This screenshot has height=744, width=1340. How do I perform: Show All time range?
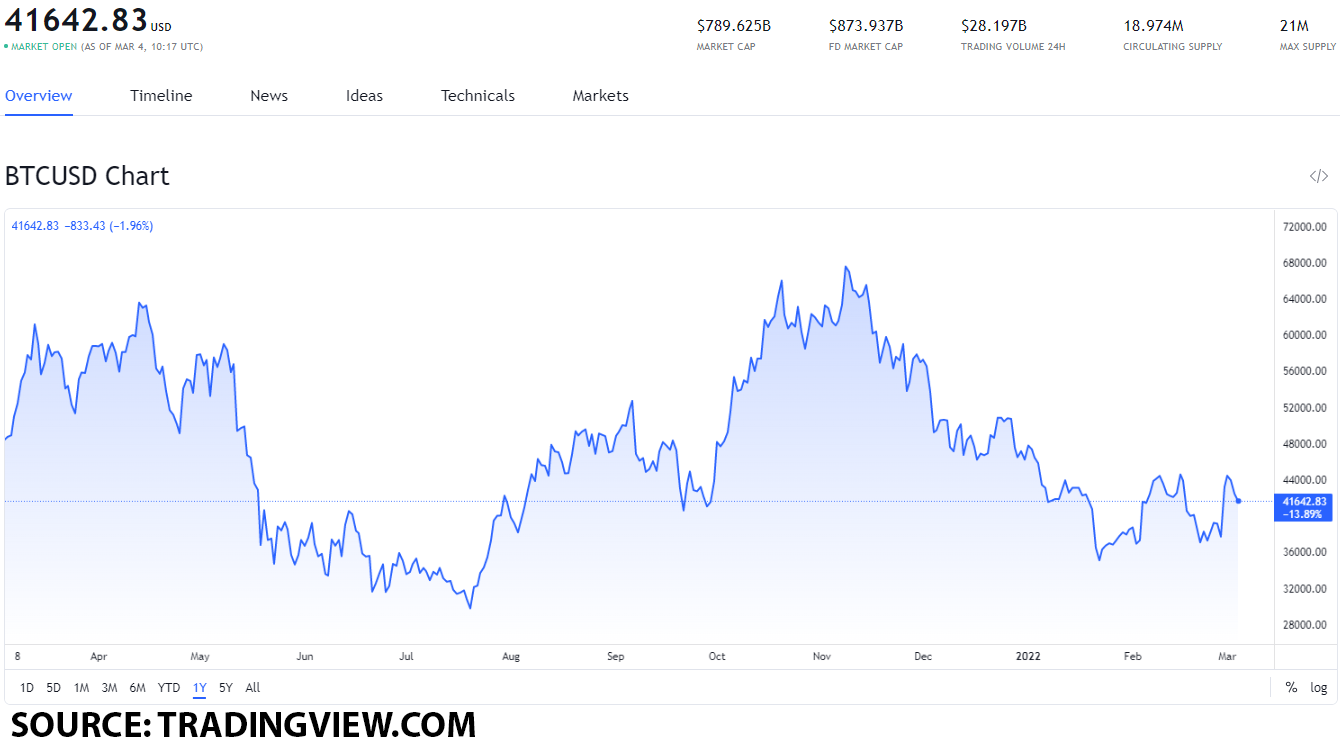(253, 688)
